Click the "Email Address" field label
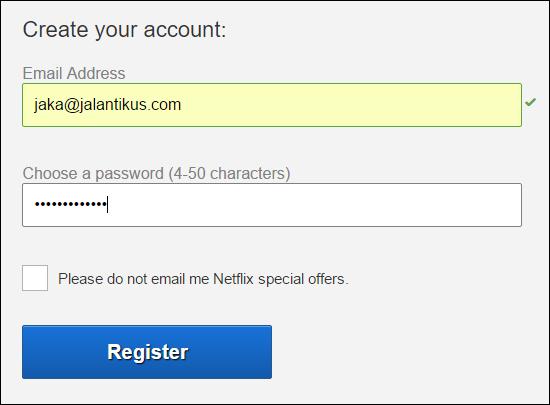The image size is (550, 405). (x=74, y=74)
